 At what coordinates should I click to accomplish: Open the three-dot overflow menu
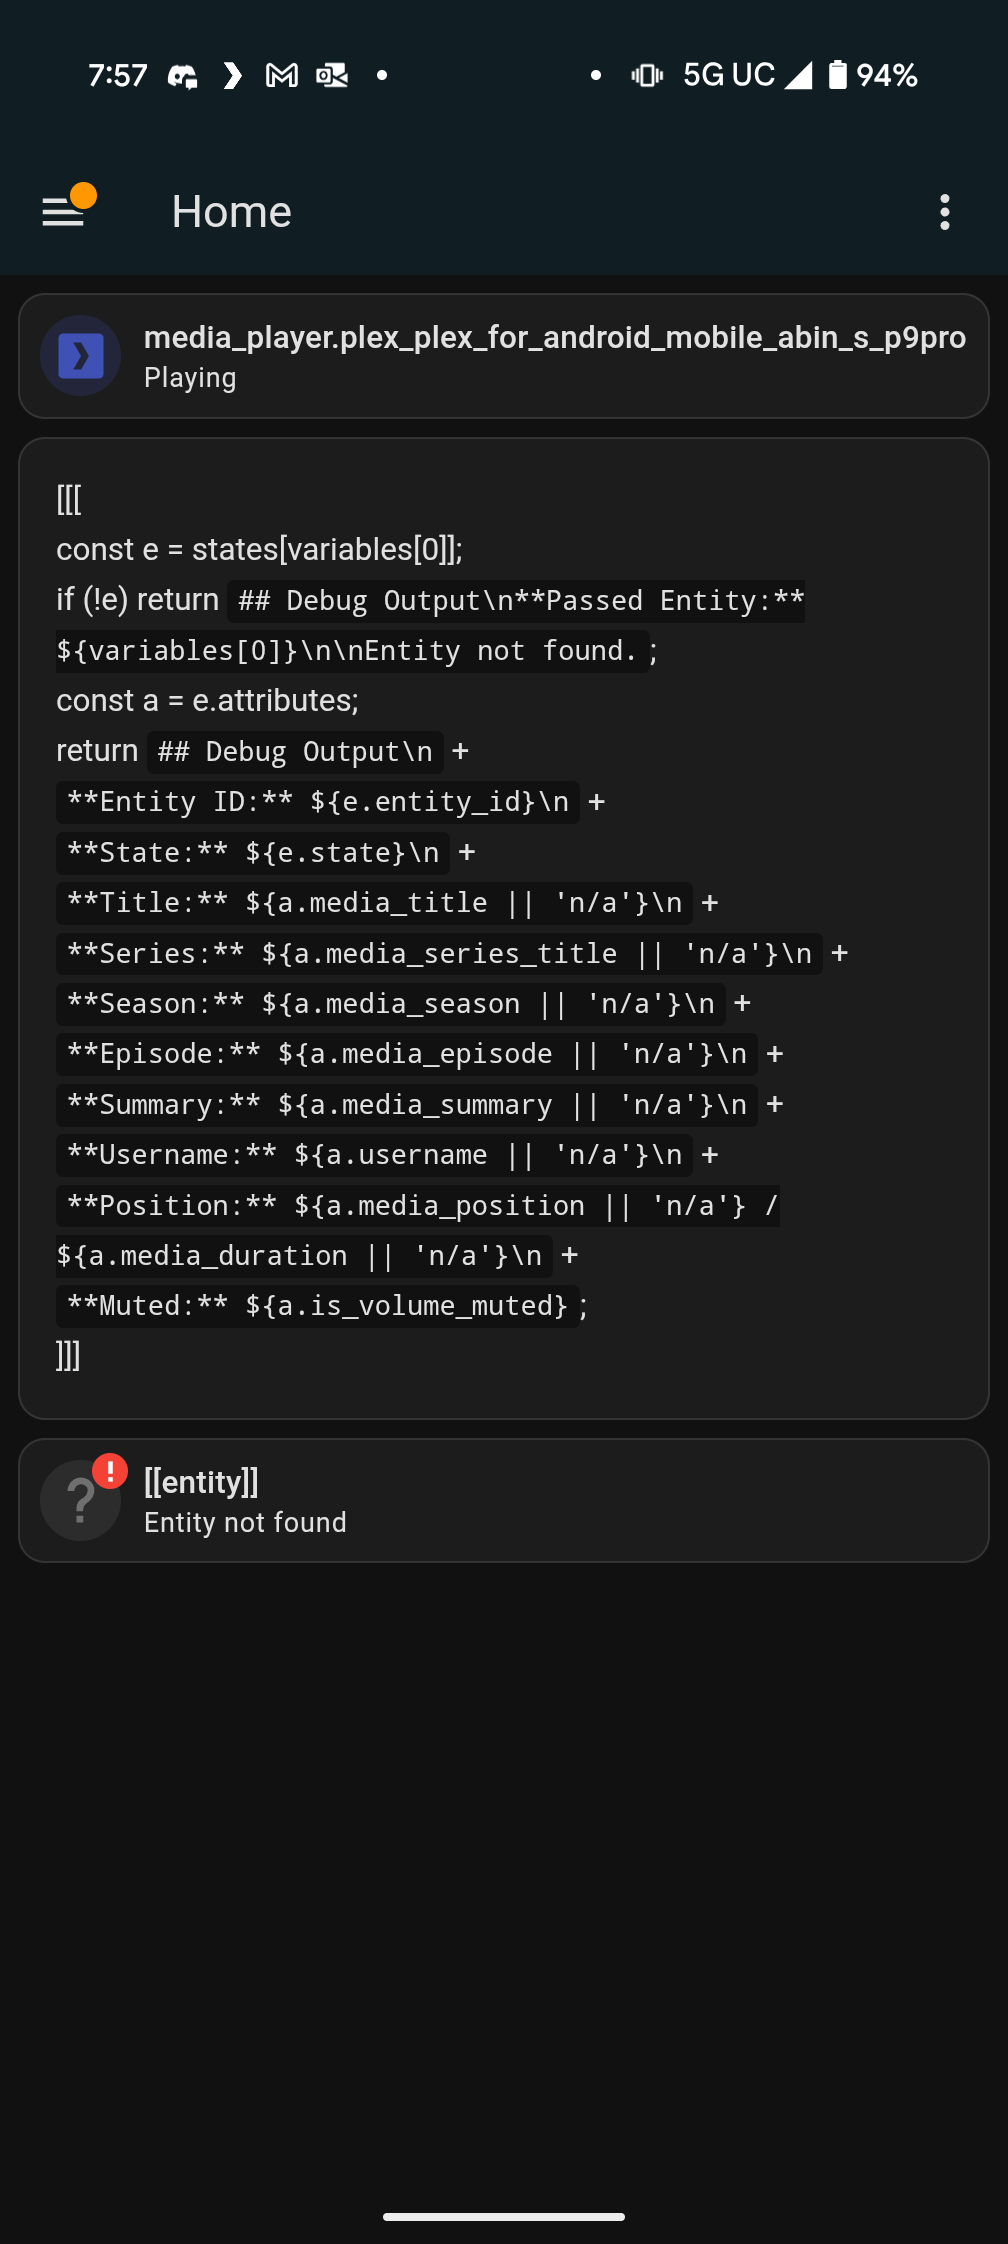944,212
